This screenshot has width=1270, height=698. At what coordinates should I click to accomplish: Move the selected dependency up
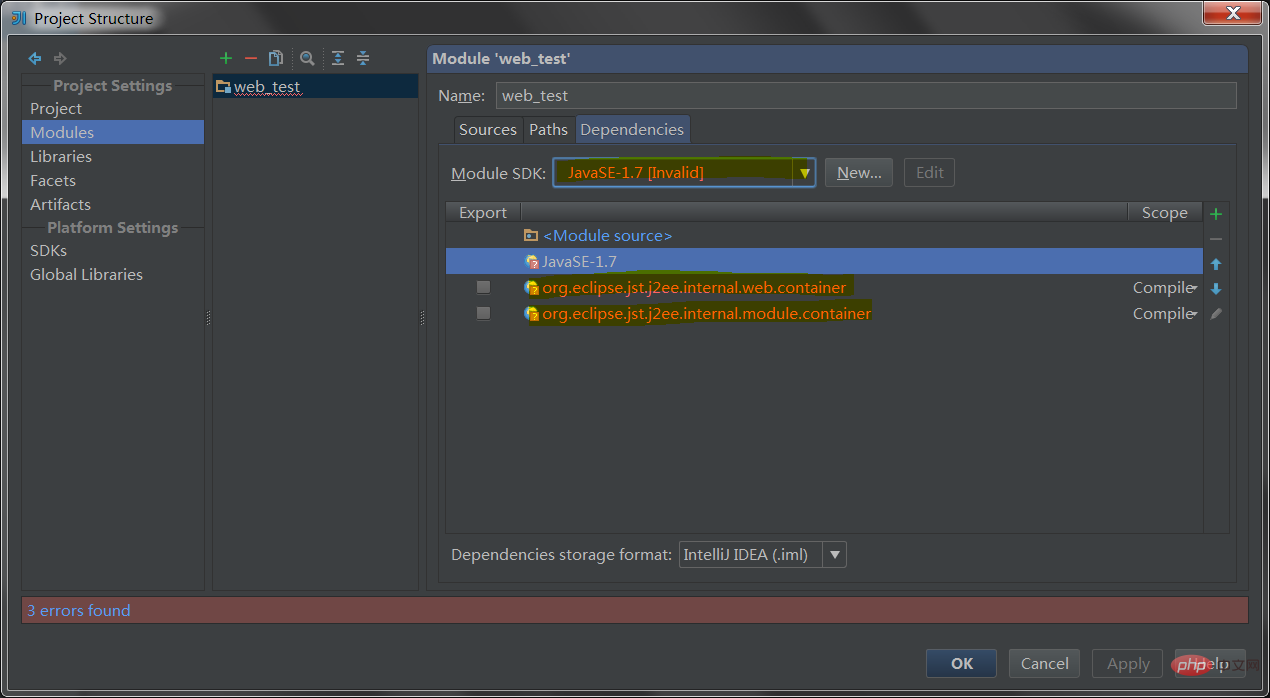point(1216,264)
